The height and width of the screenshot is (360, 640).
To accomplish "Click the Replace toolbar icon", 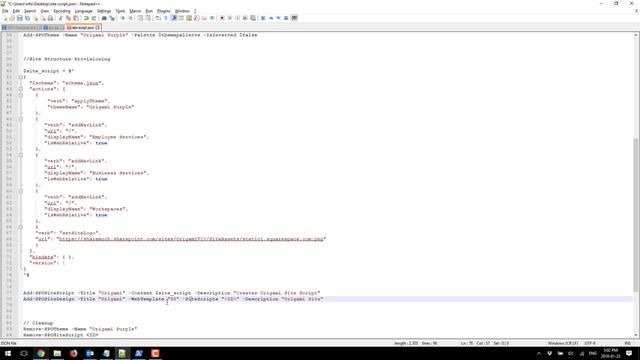I will (112, 18).
